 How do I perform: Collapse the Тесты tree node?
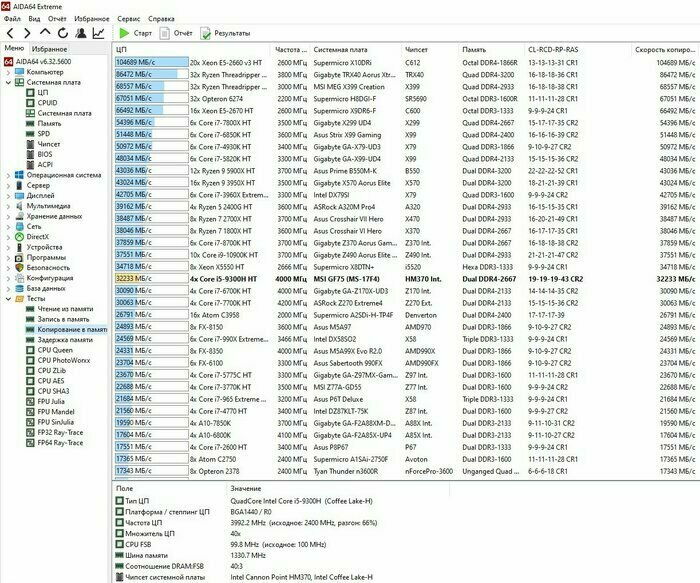pos(8,298)
